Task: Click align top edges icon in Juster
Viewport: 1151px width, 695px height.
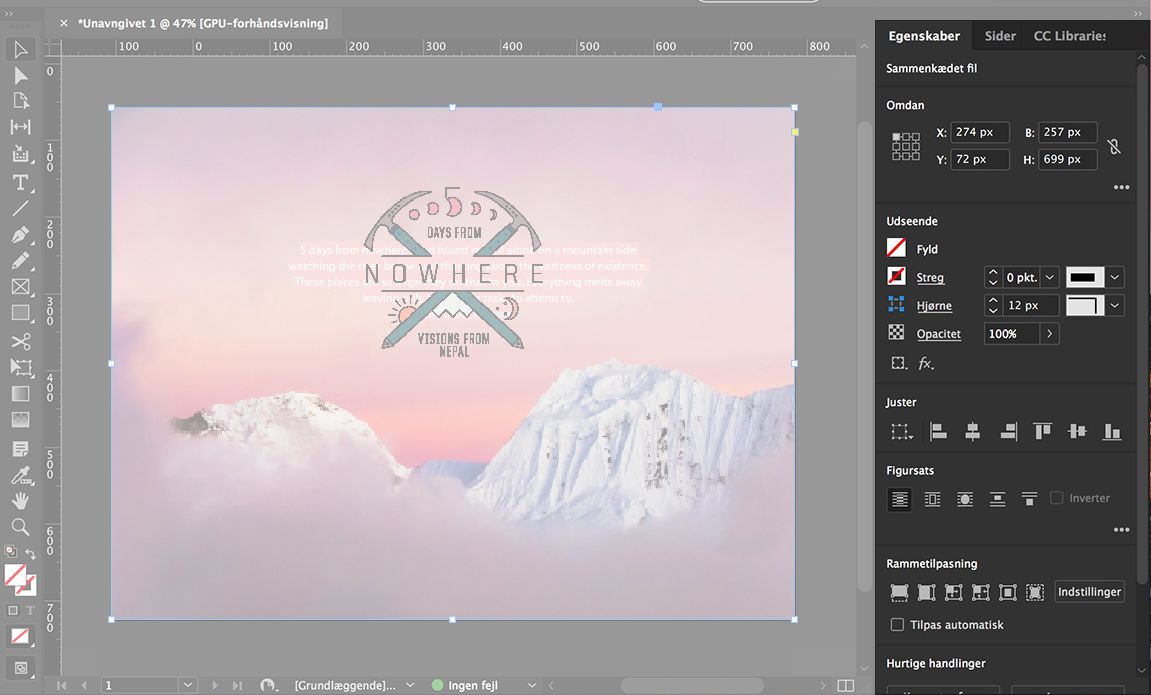Action: 1042,432
